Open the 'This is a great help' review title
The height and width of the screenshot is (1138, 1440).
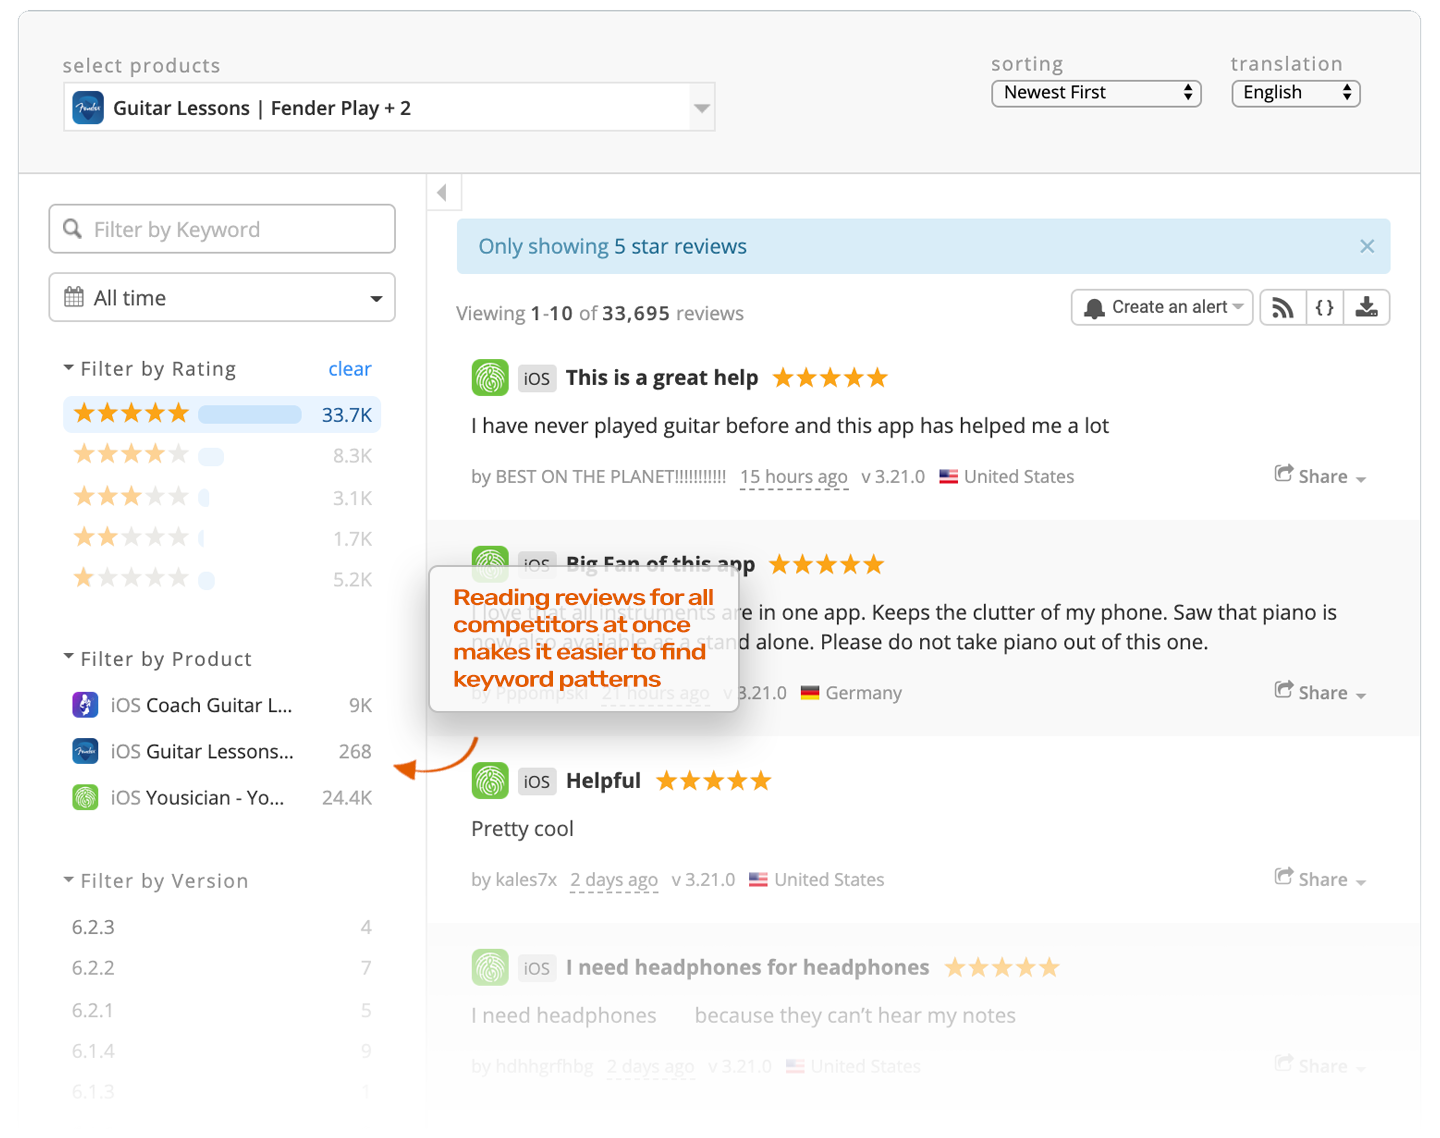tap(662, 378)
